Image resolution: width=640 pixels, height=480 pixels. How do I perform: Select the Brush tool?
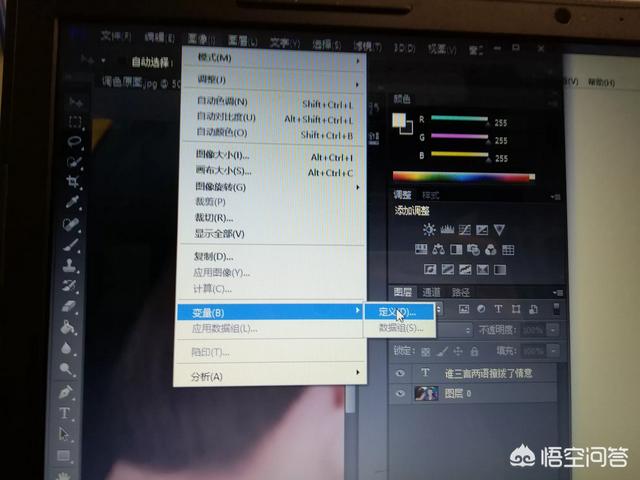[71, 245]
